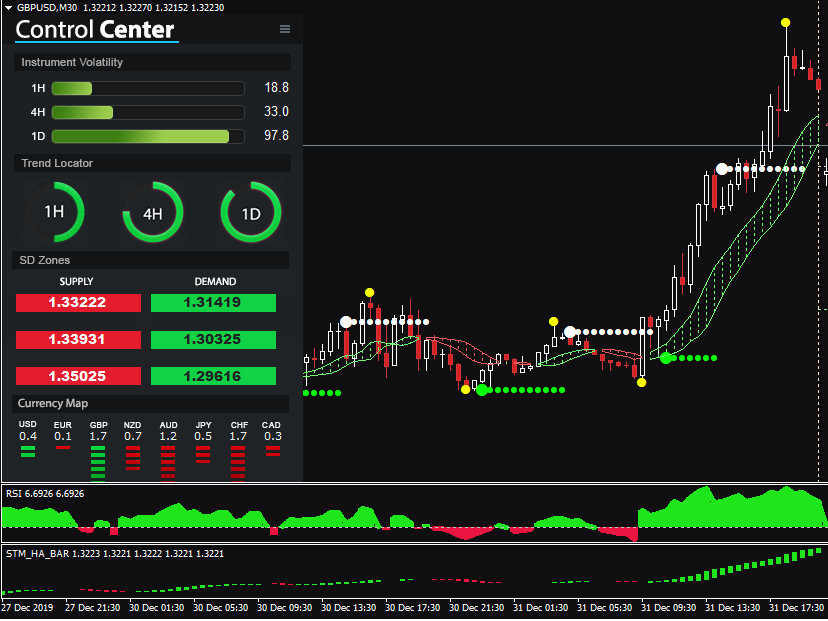This screenshot has height=621, width=828.
Task: Click demand zone level 1.29616
Action: pyautogui.click(x=213, y=376)
